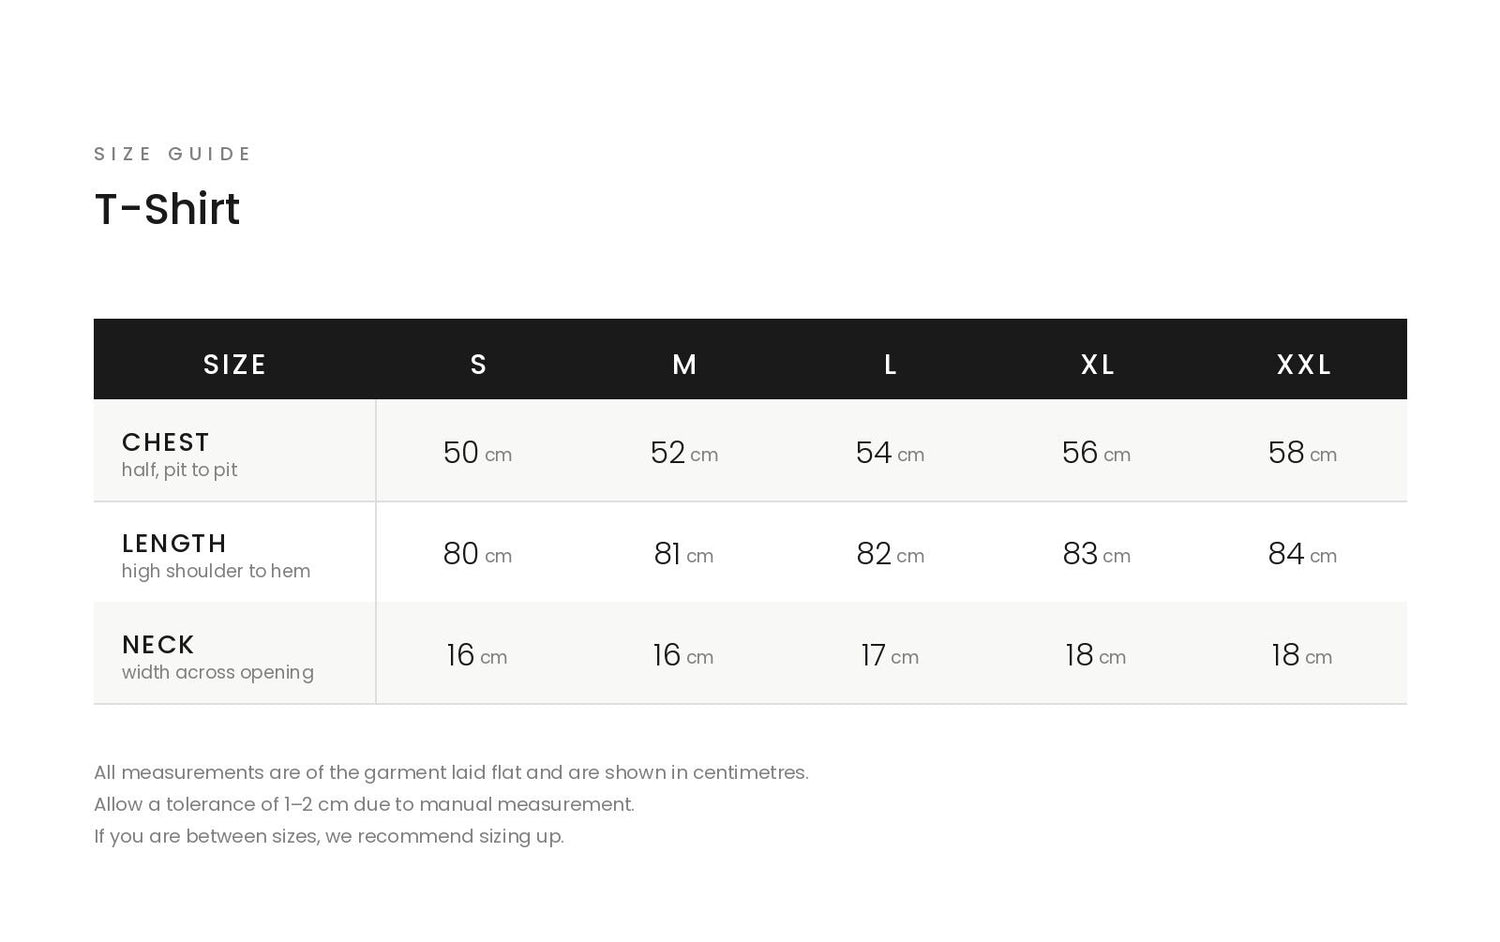Click the LENGTH row label
Image resolution: width=1500 pixels, height=942 pixels.
pos(174,543)
